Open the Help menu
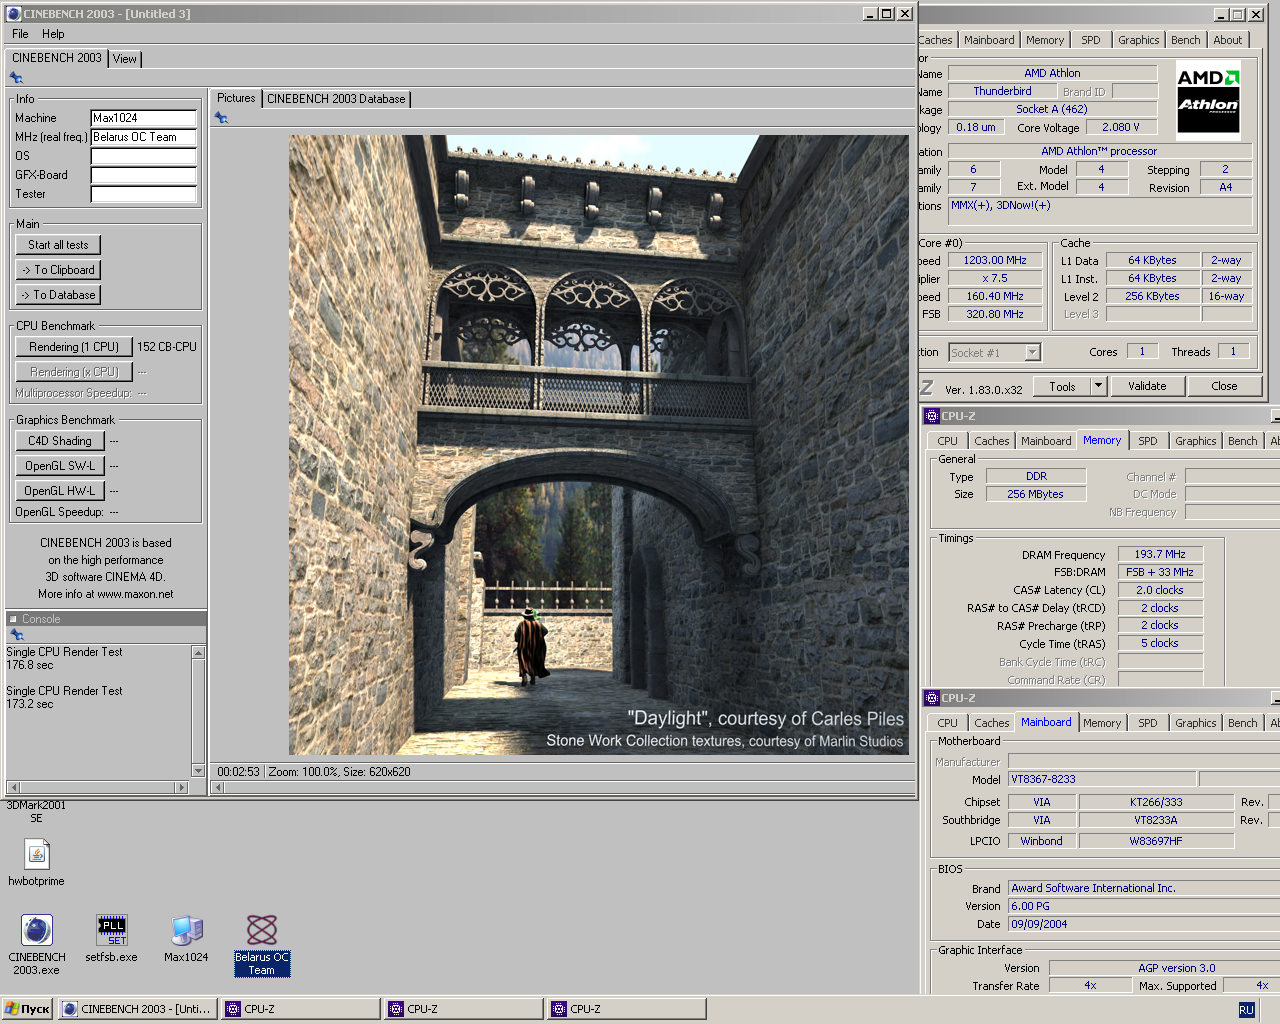The image size is (1280, 1024). [x=53, y=34]
